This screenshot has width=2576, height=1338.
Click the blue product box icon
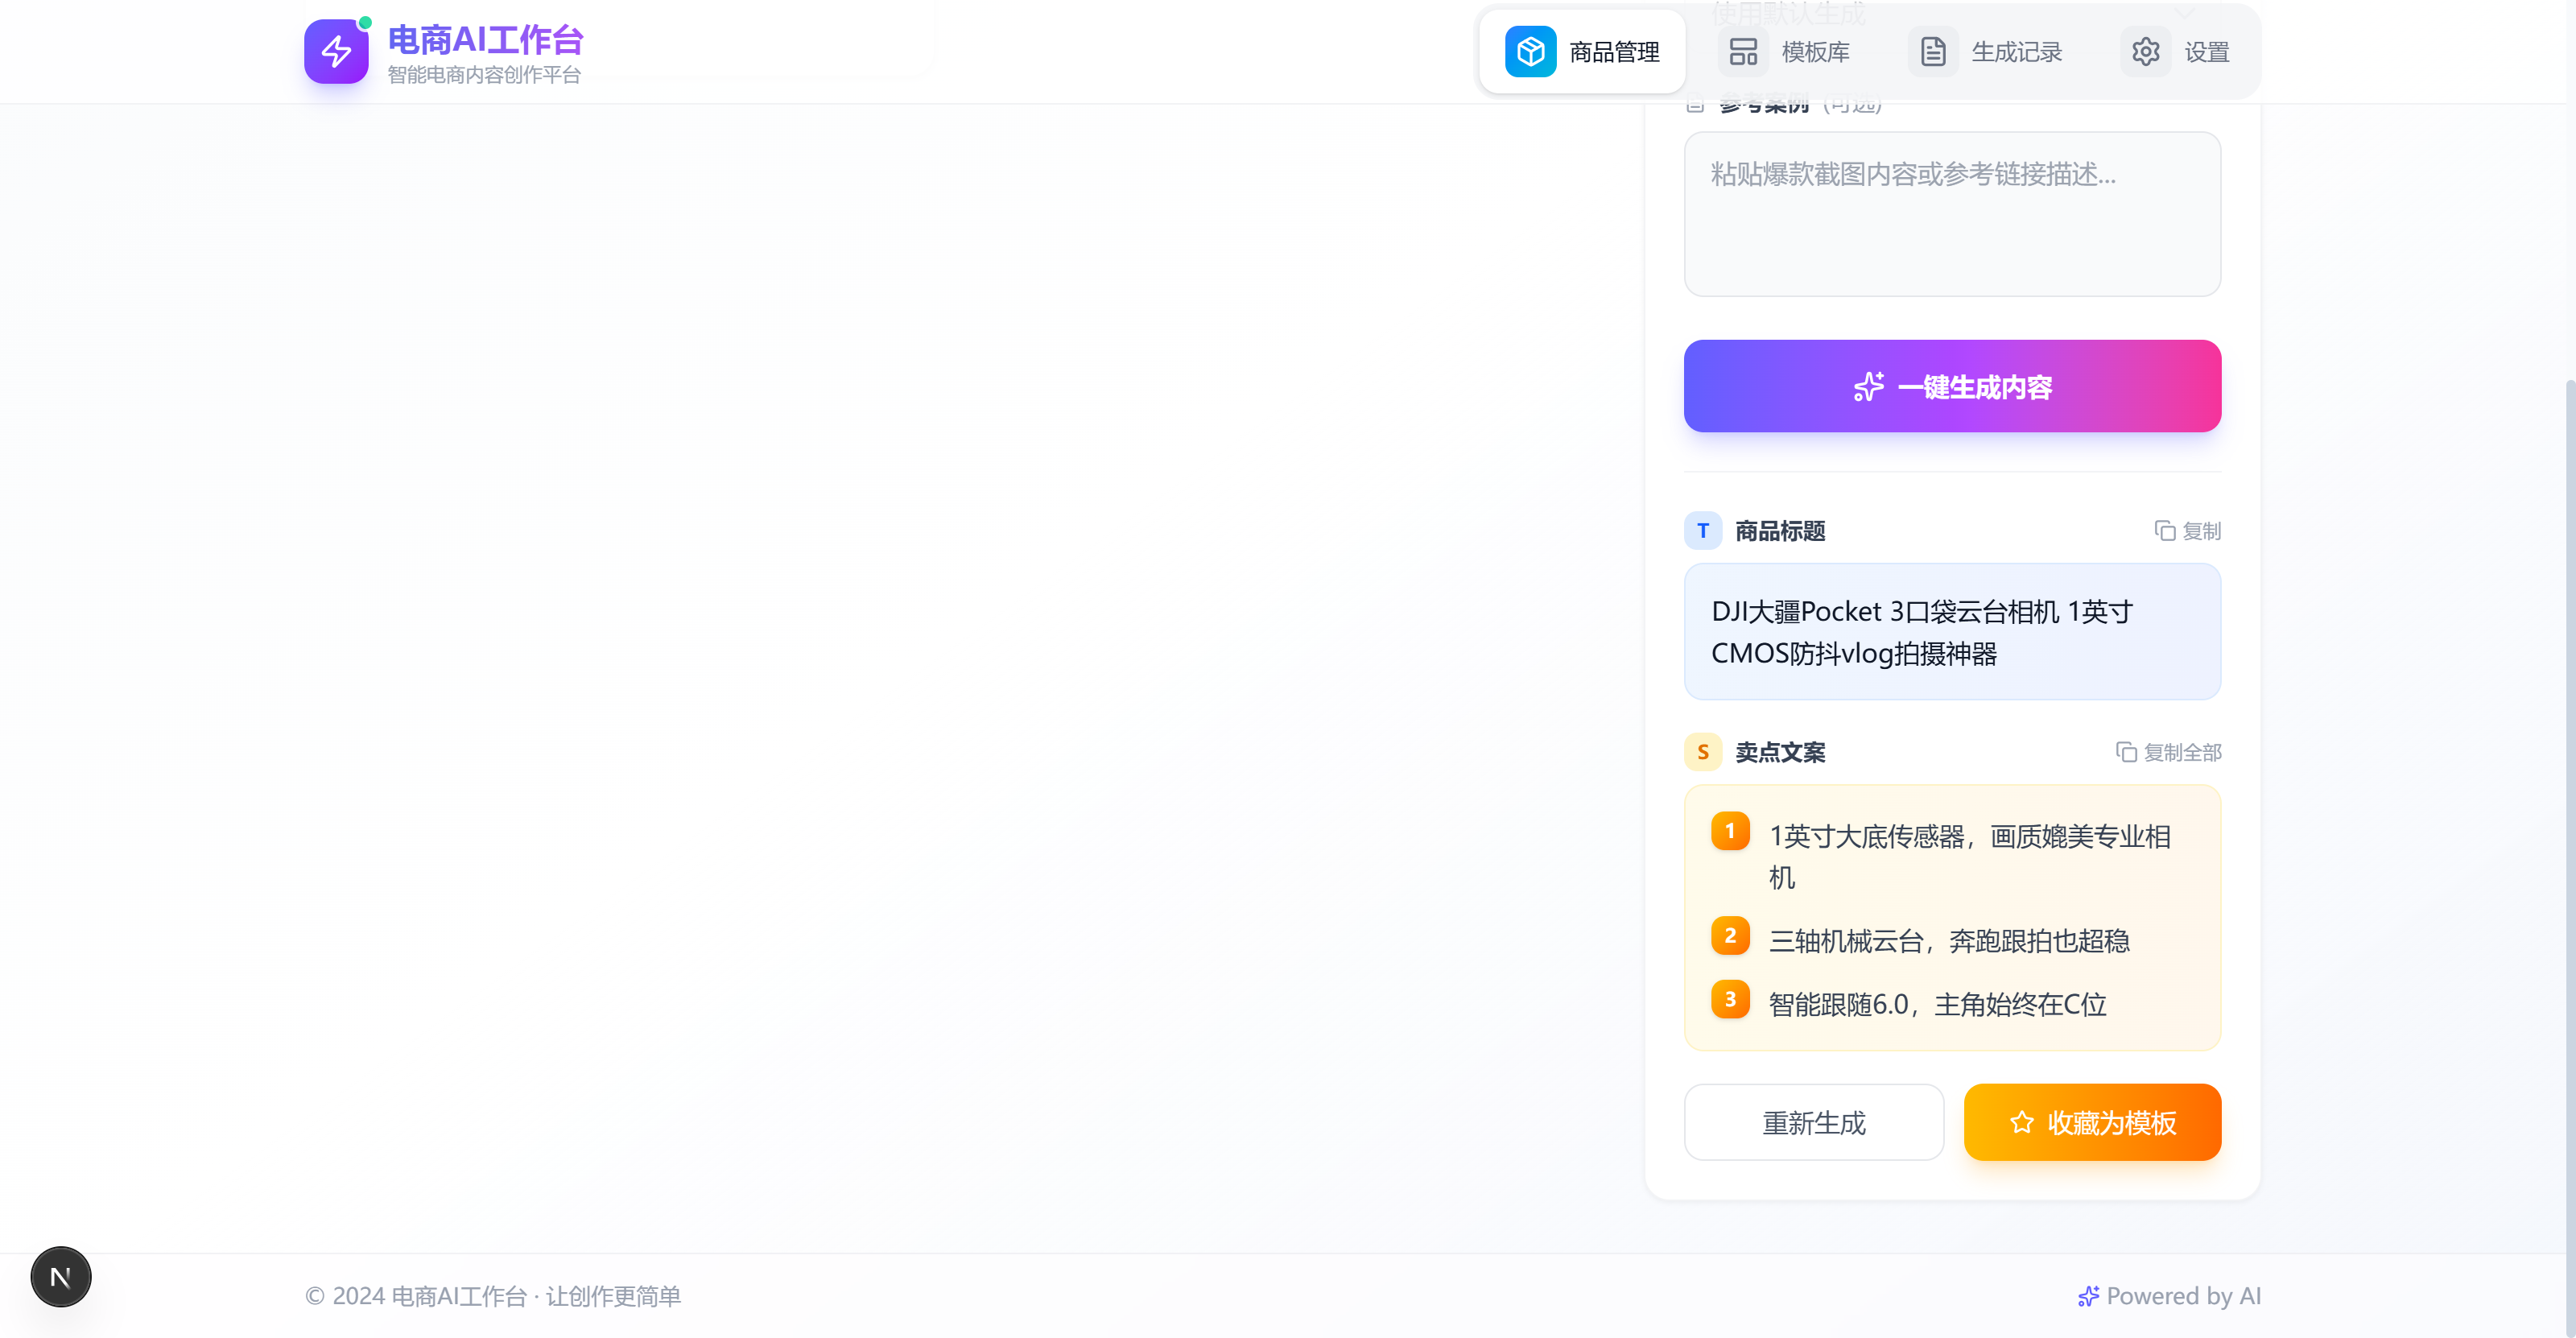point(1530,52)
